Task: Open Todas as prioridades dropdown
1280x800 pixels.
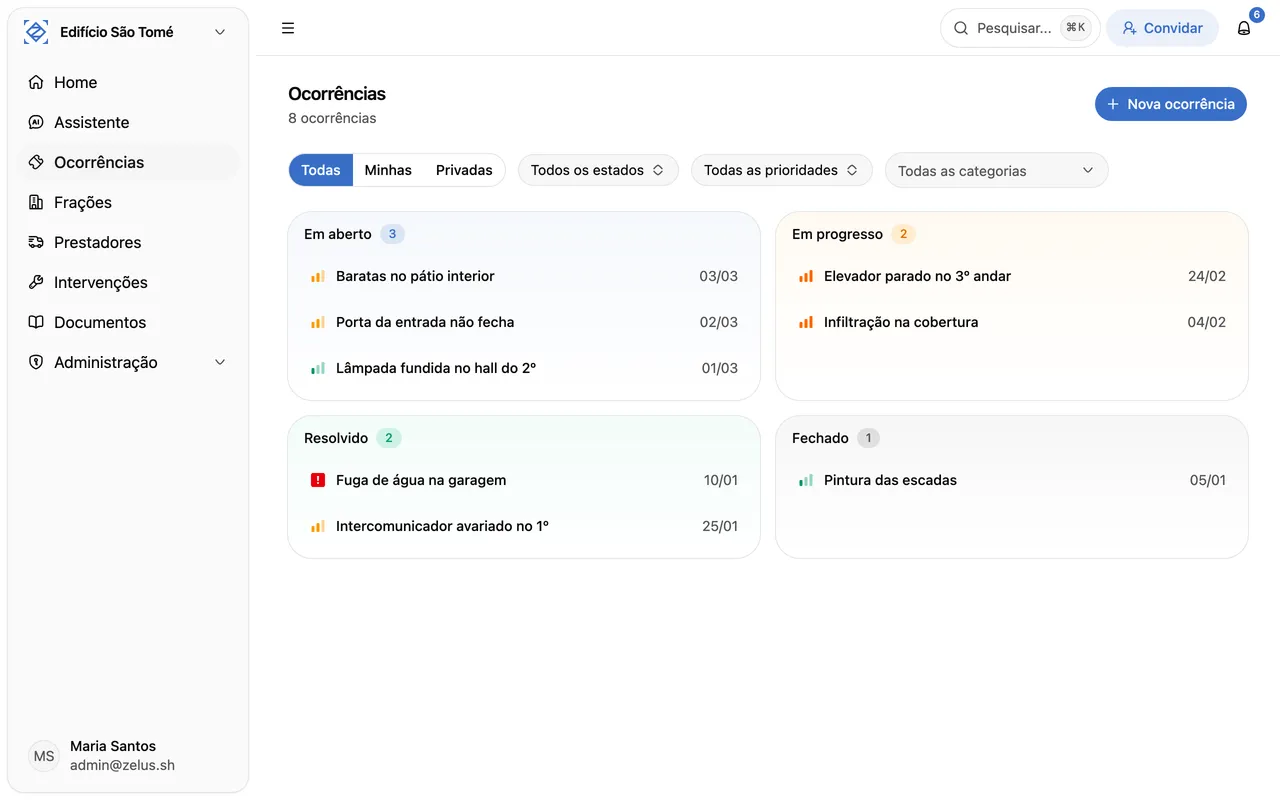Action: [x=781, y=170]
